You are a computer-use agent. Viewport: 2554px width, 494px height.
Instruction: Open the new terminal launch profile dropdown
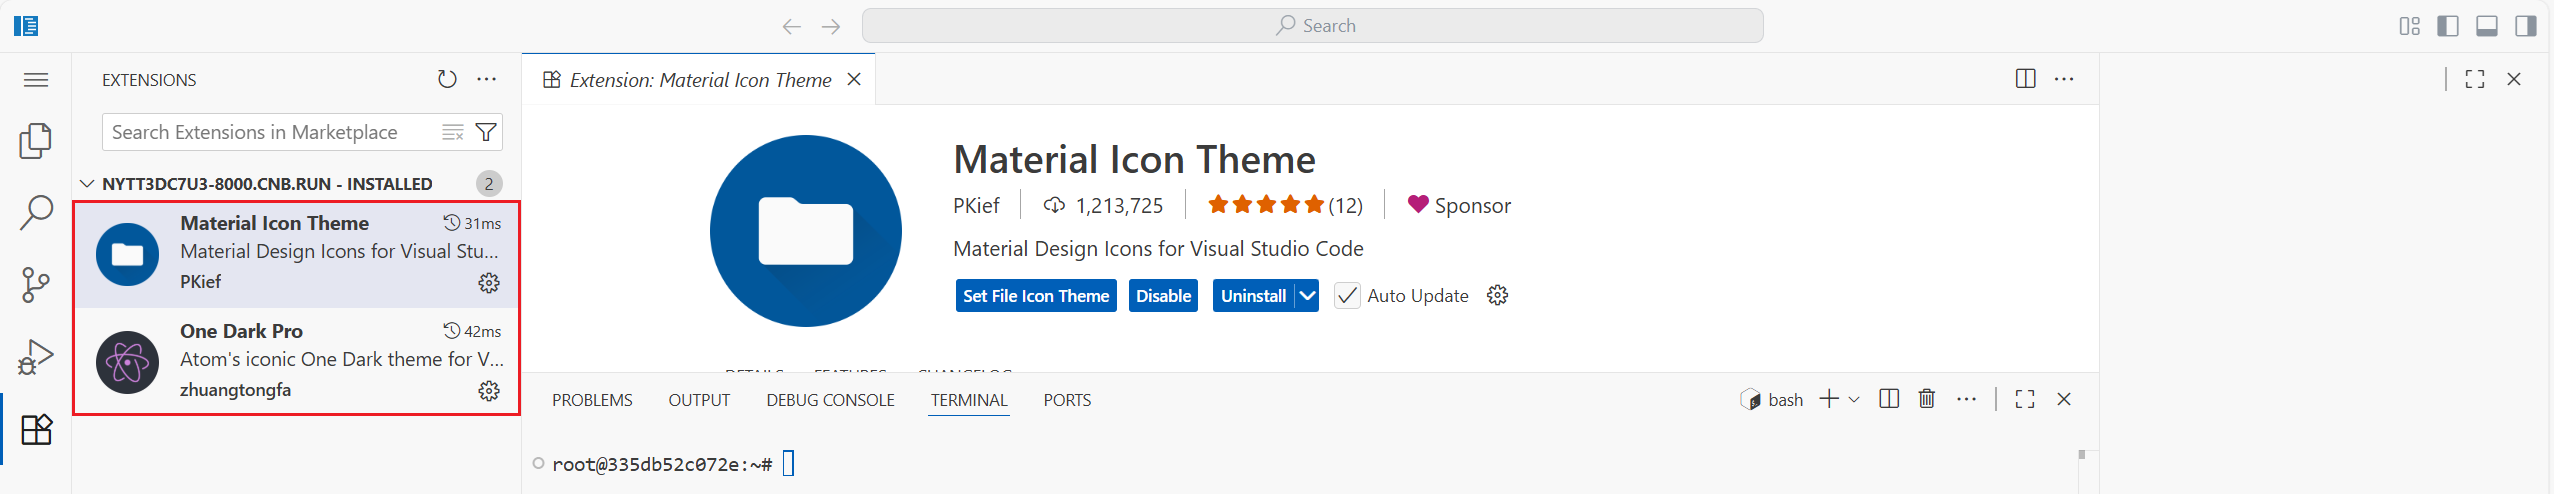[x=1854, y=400]
